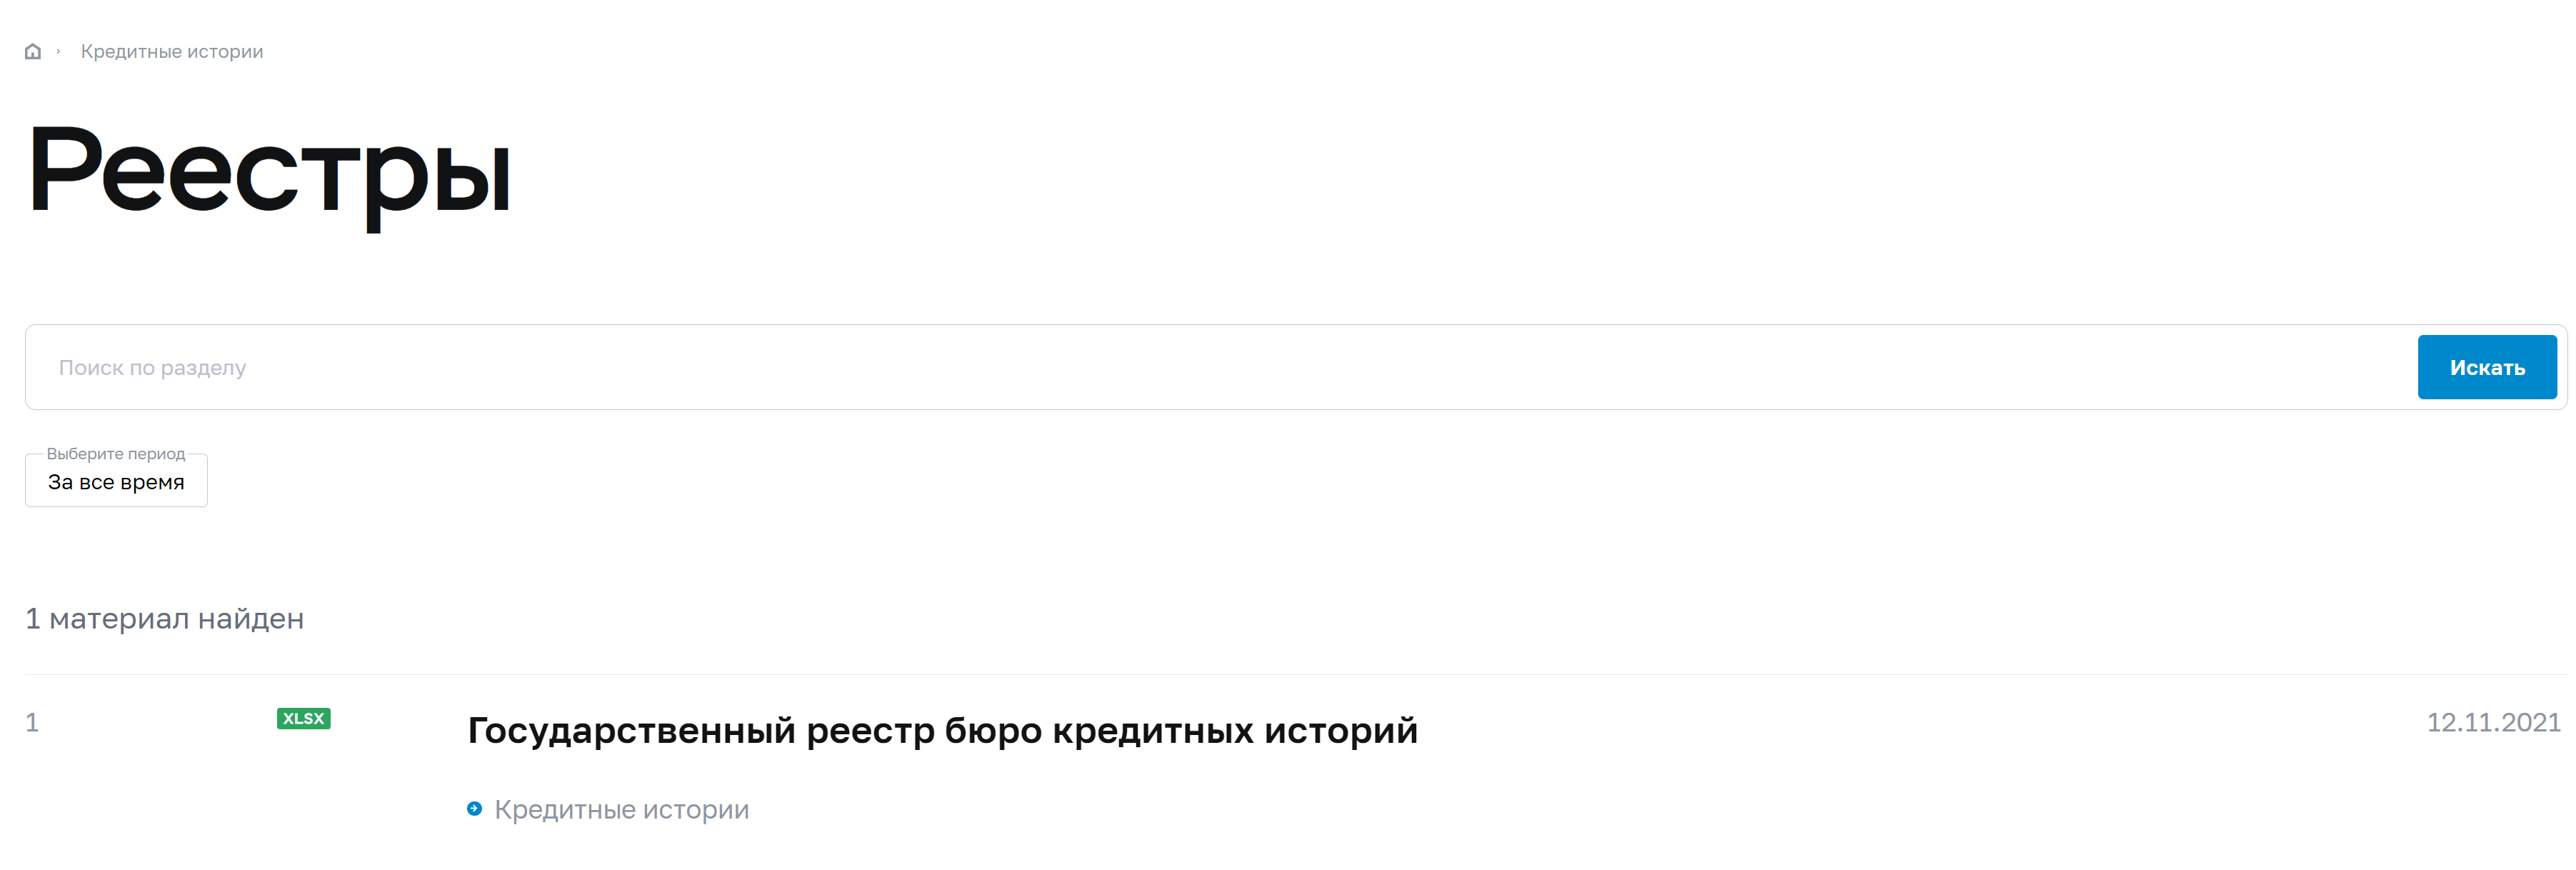
Task: Click the 1 материал найден results counter
Action: click(165, 618)
